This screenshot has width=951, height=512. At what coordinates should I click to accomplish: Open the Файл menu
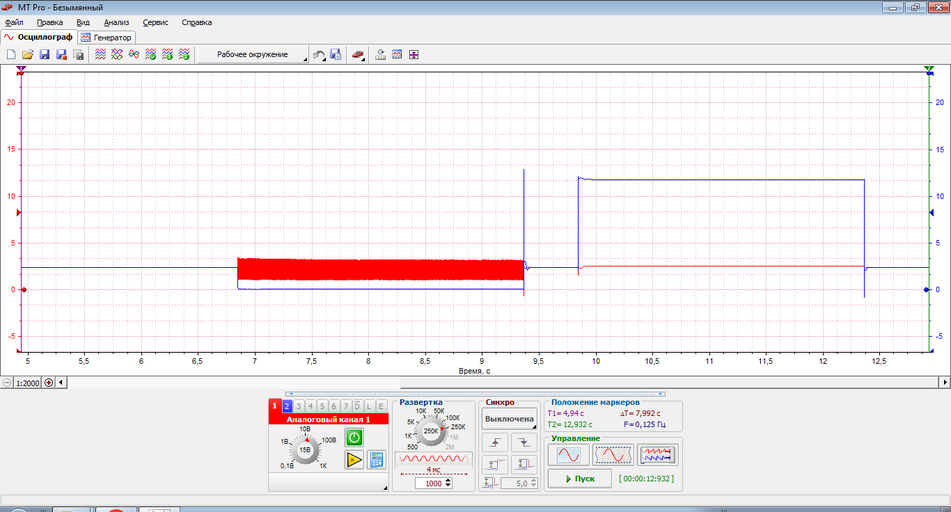14,22
